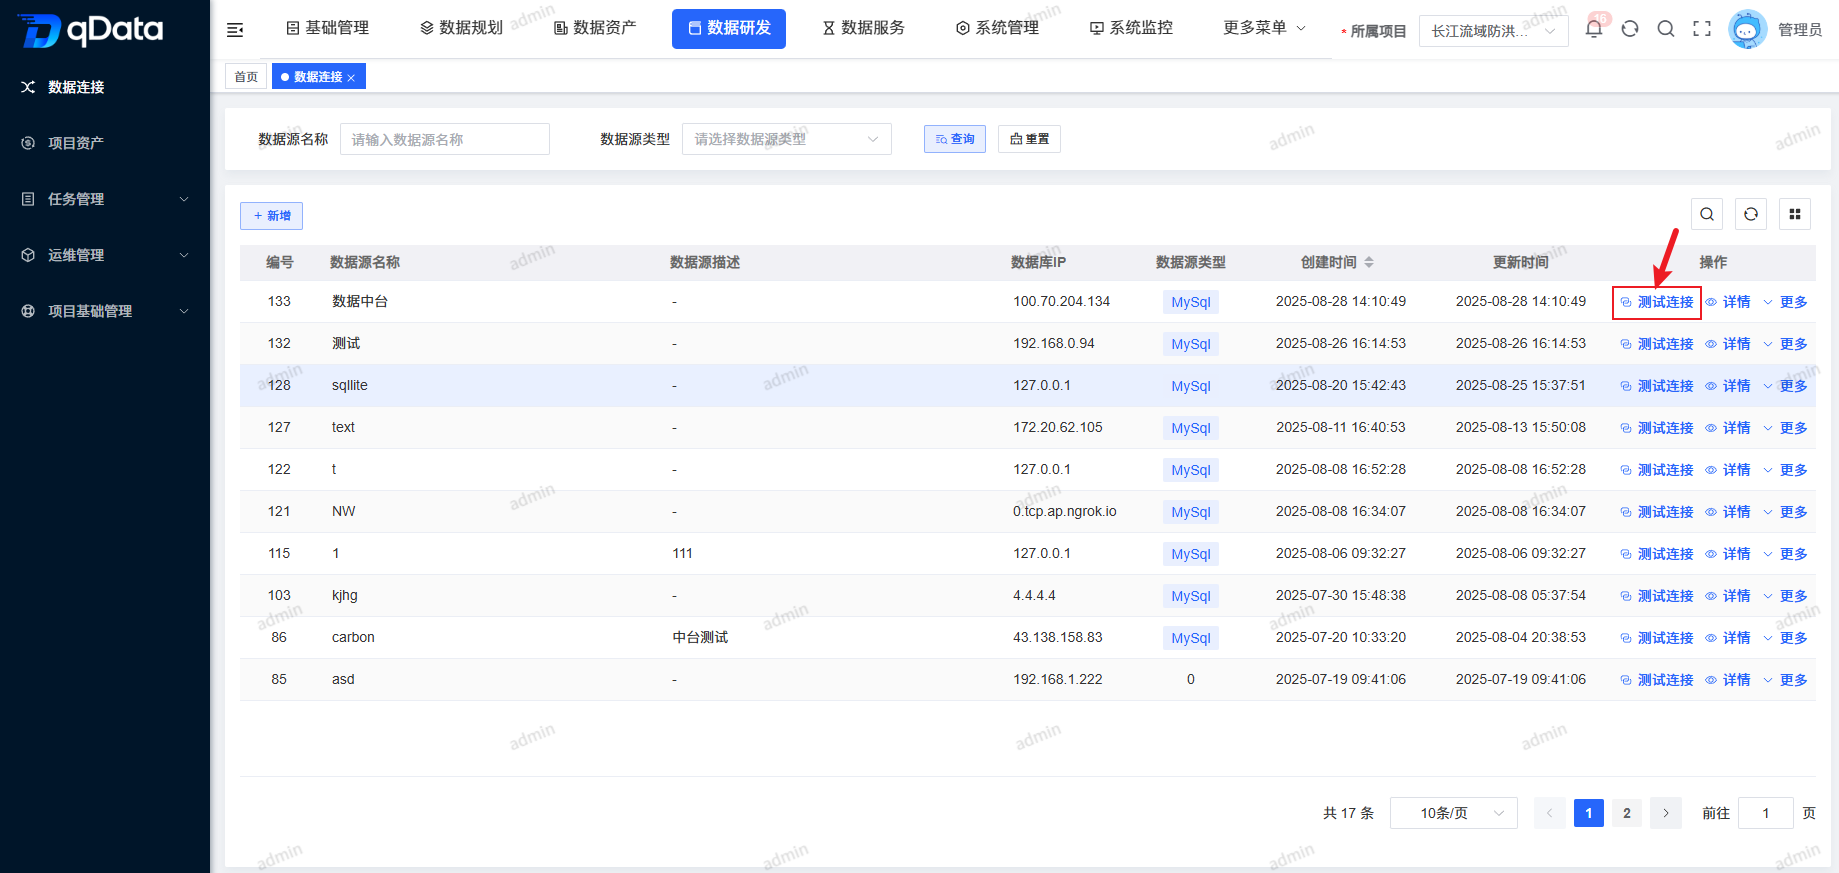1839x873 pixels.
Task: Sort by 创建时间 column arrows
Action: click(1369, 262)
